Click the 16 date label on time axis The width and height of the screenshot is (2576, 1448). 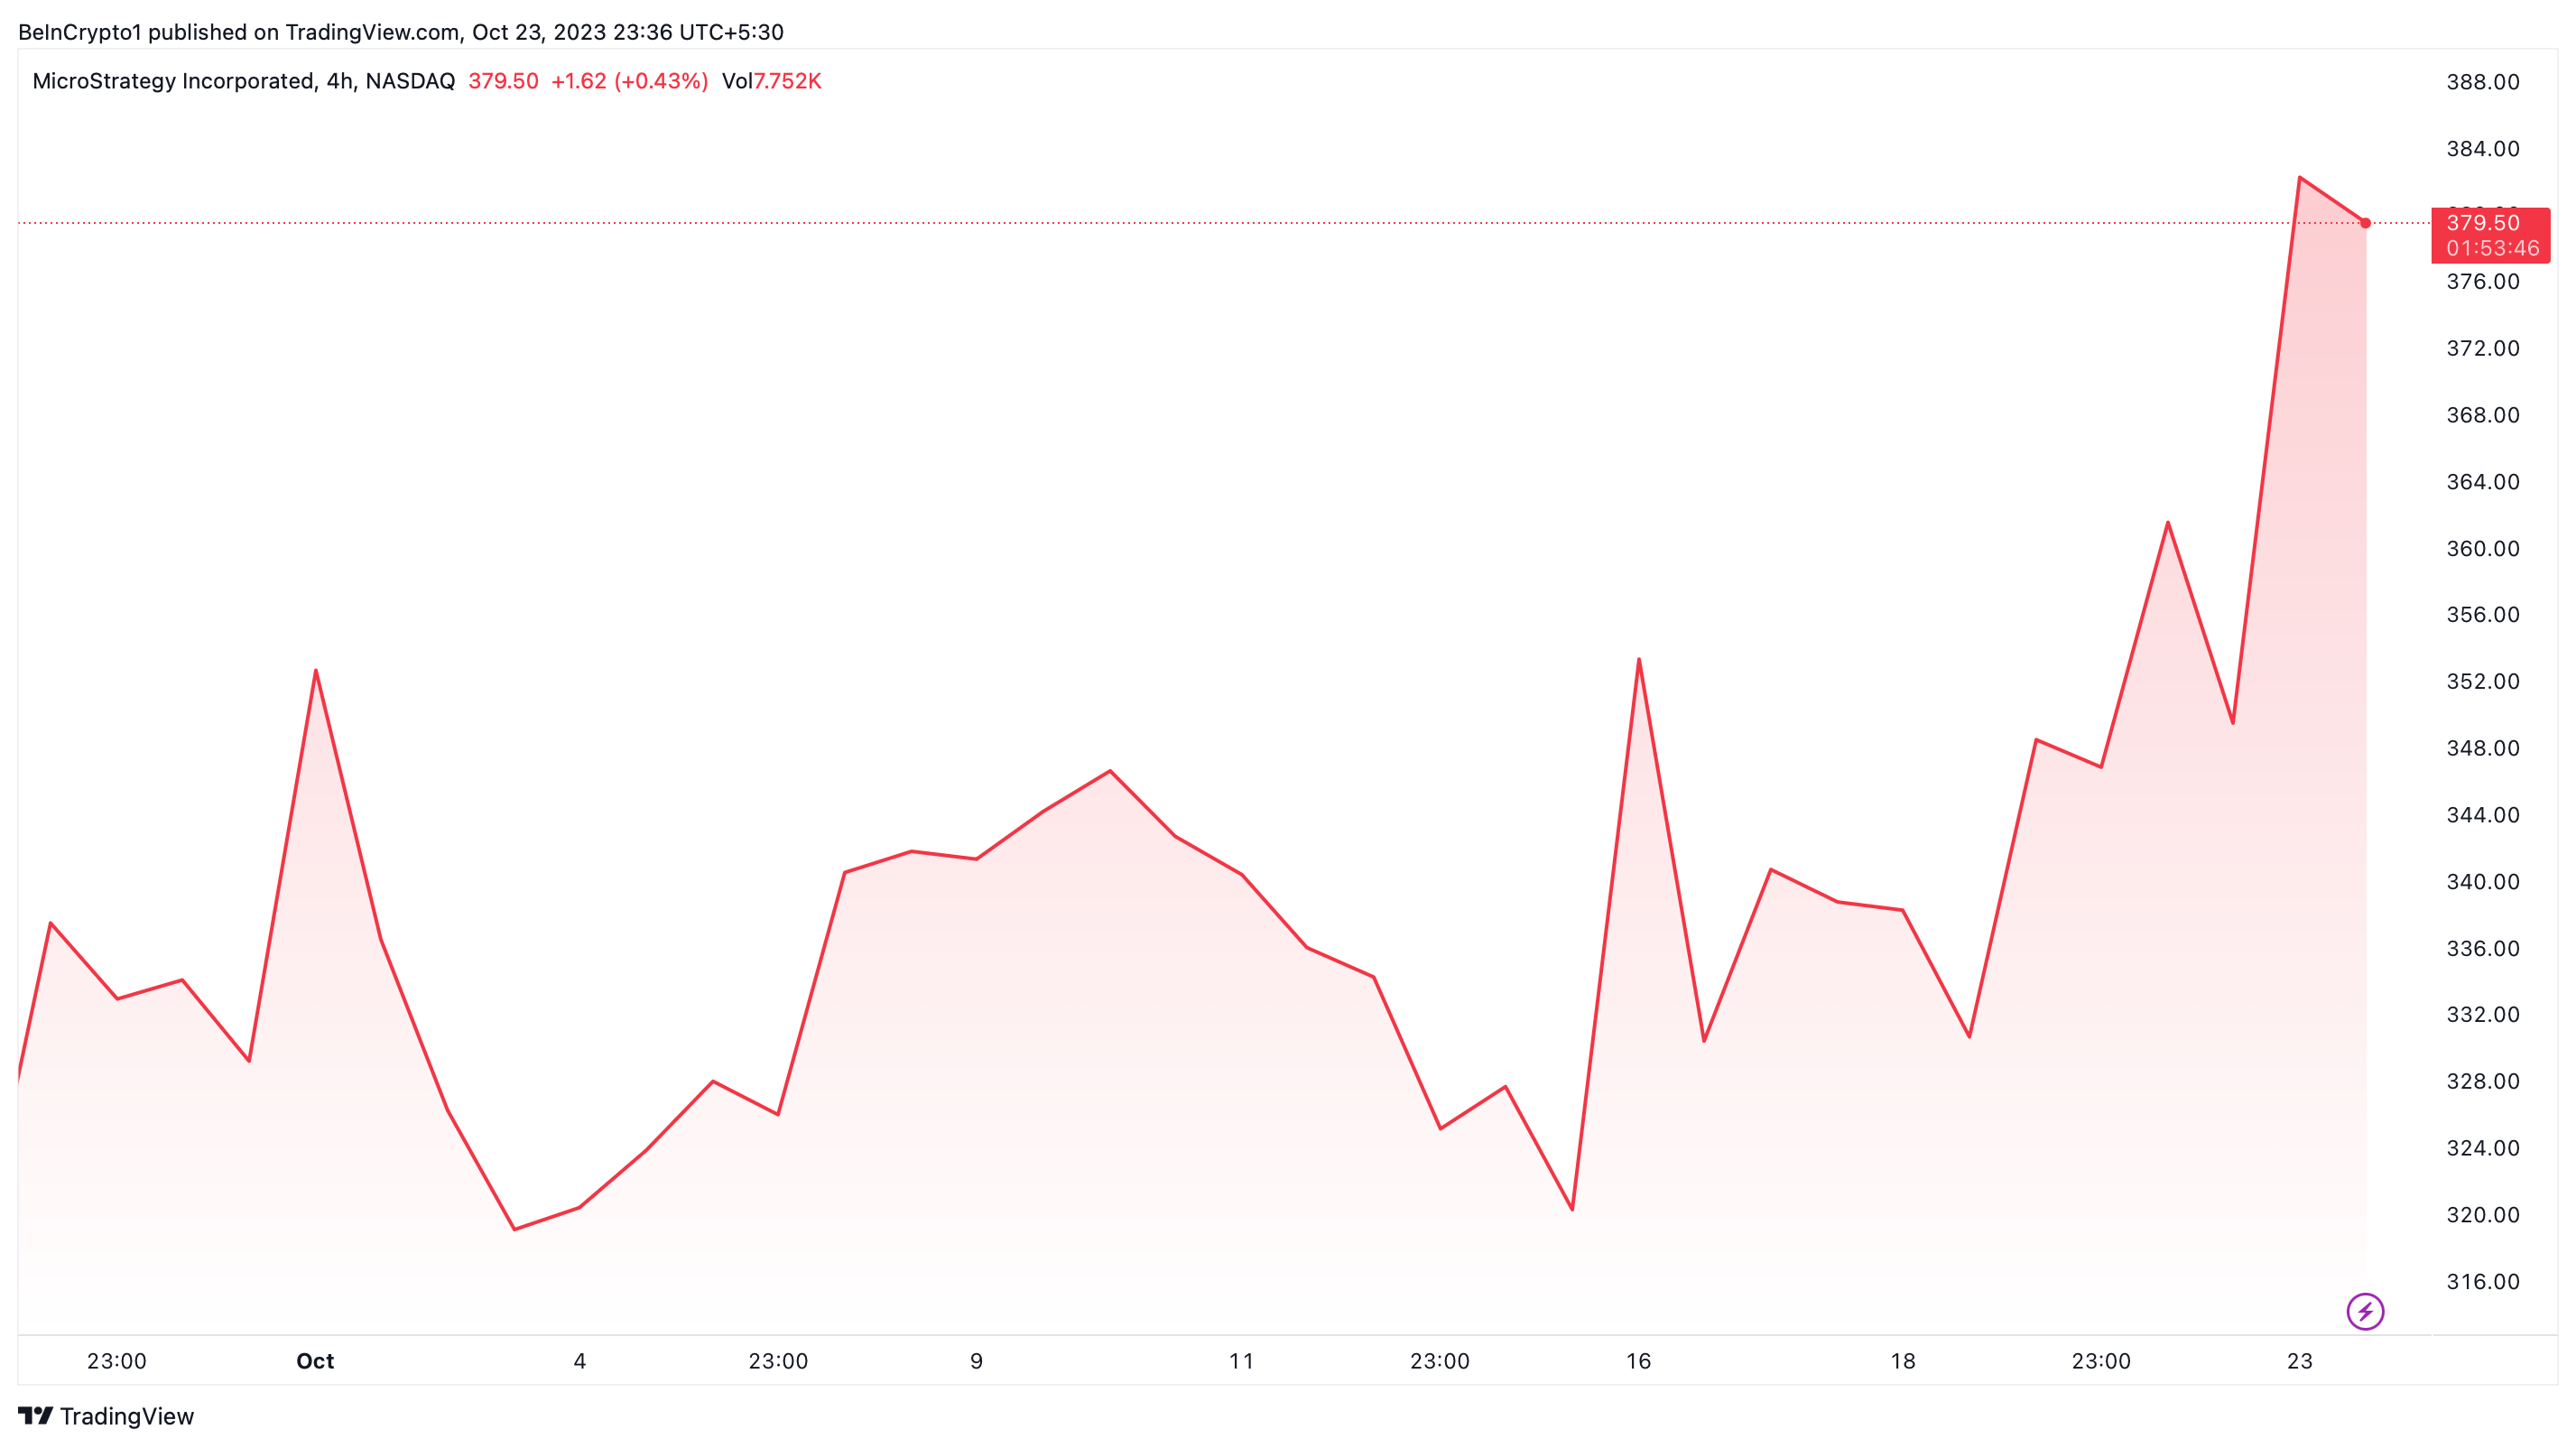(1638, 1361)
